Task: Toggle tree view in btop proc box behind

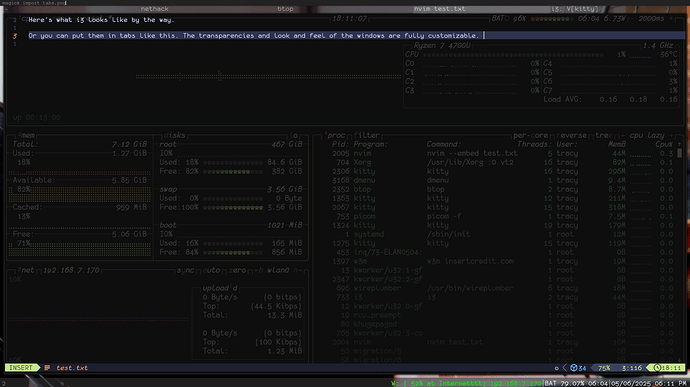Action: [603, 135]
